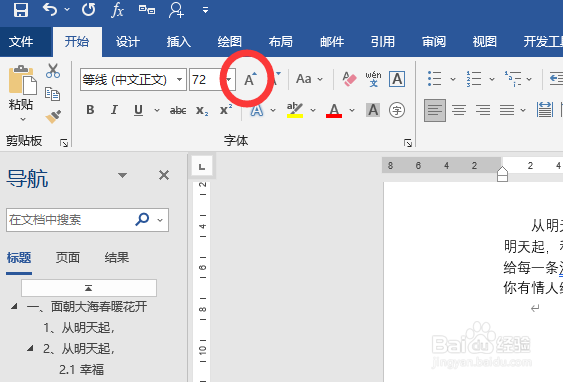Save the document with the floppy disk icon
Image resolution: width=563 pixels, height=382 pixels.
point(20,10)
